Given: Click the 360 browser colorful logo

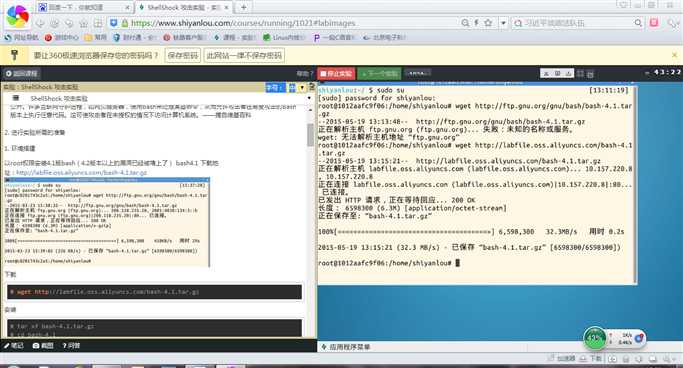Looking at the screenshot, I should (17, 16).
